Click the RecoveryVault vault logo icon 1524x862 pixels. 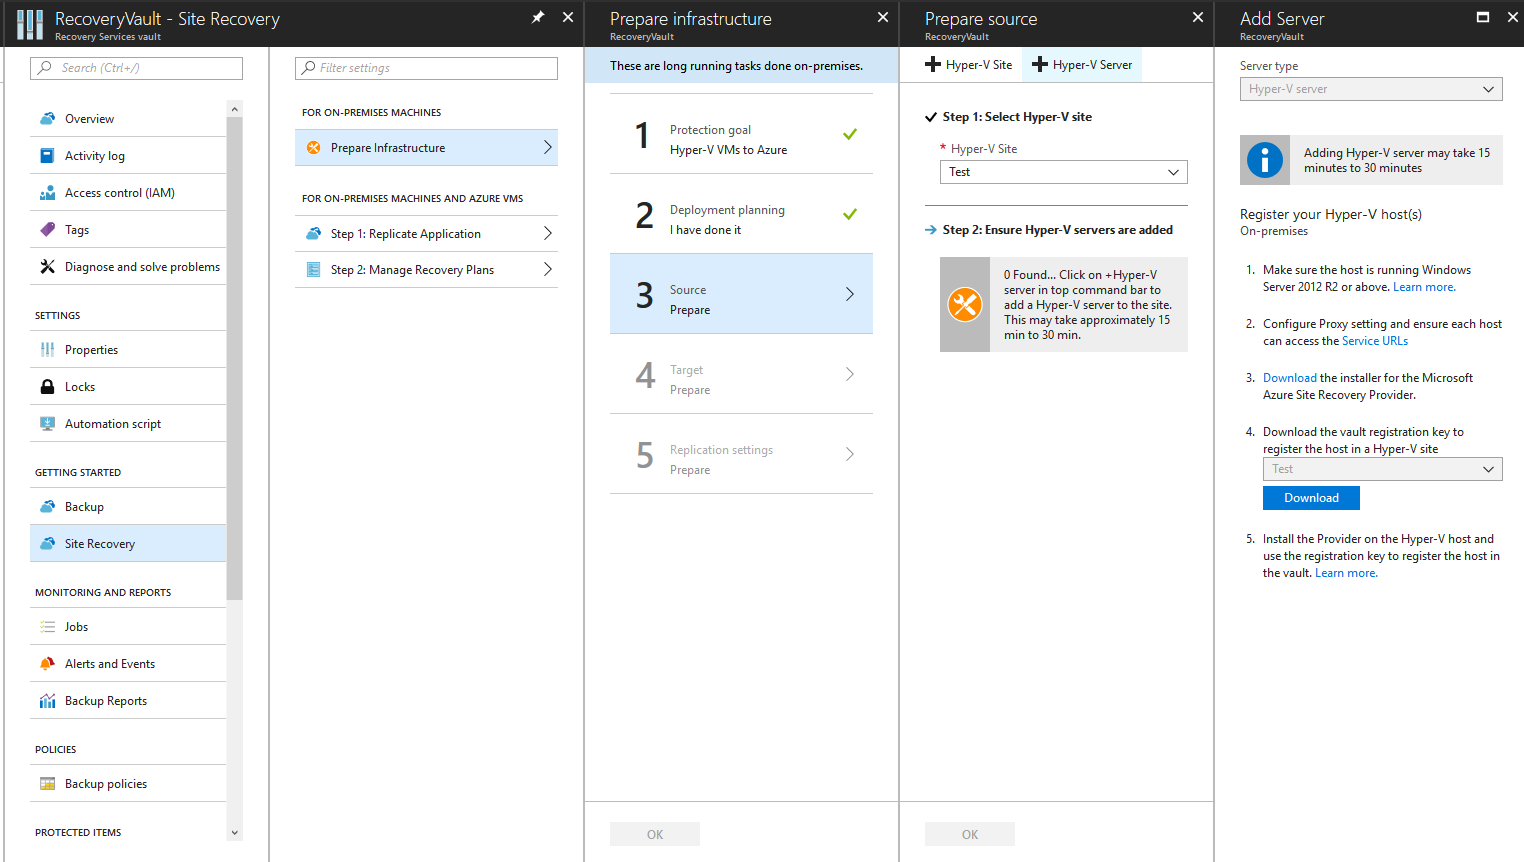(30, 25)
